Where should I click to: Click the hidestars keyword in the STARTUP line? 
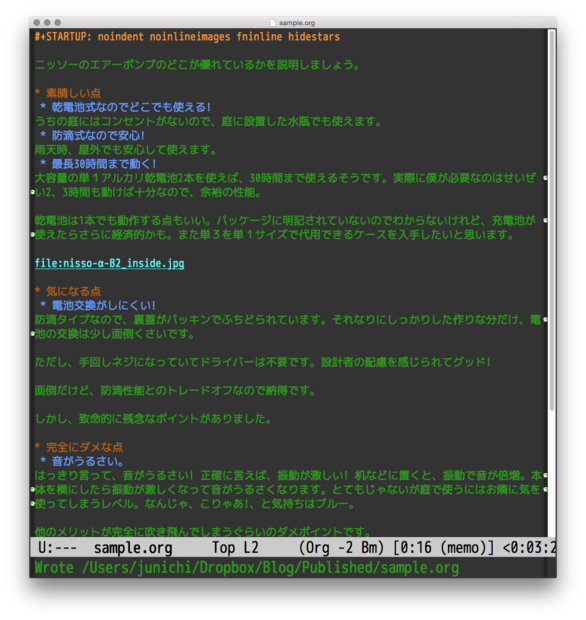click(x=314, y=37)
